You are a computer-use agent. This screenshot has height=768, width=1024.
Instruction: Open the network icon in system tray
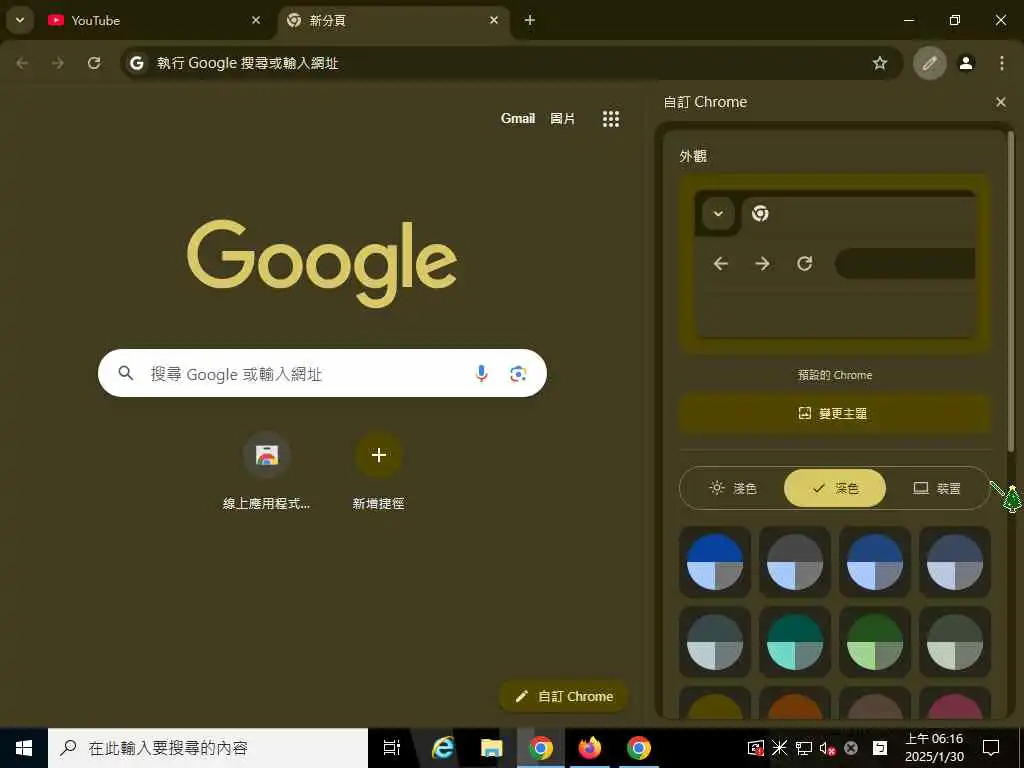803,748
